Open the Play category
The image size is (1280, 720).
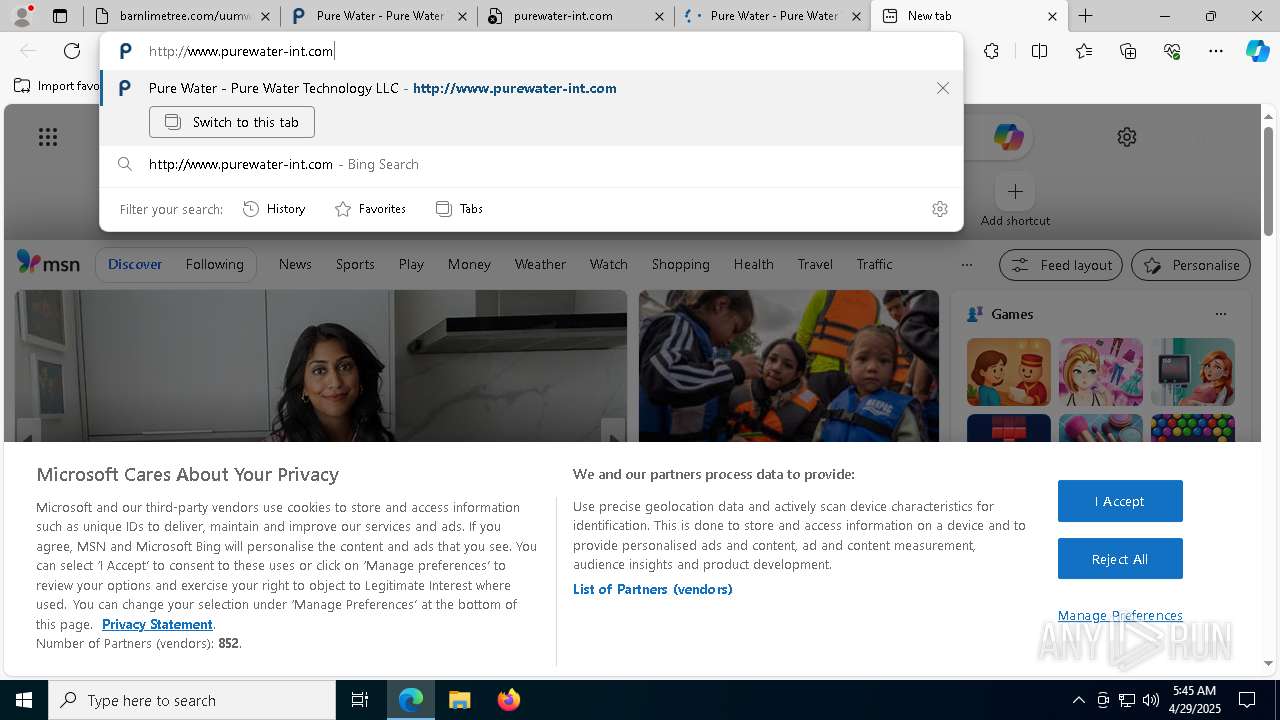411,264
